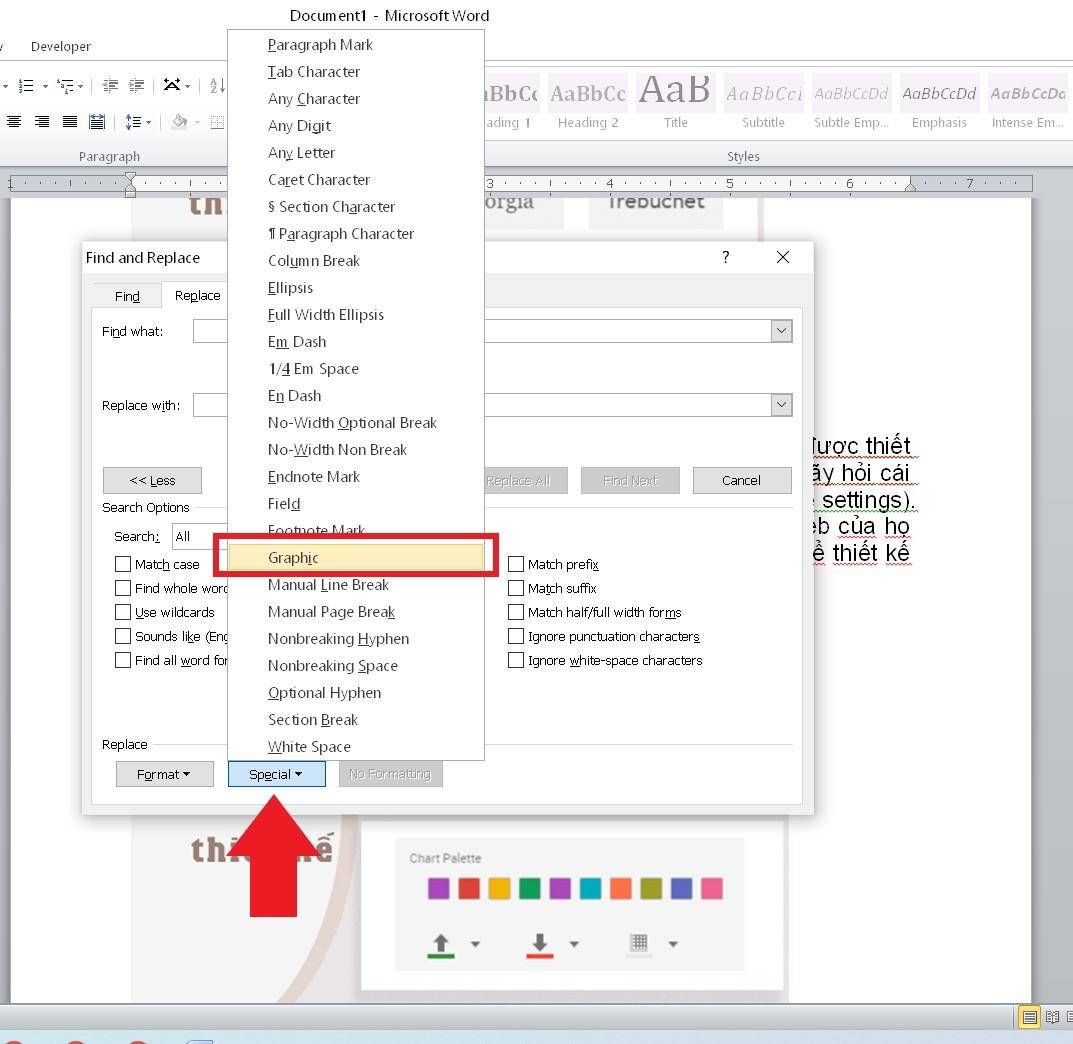The image size is (1073, 1044).
Task: Expand the Multilevel List dropdown arrow
Action: click(x=80, y=86)
